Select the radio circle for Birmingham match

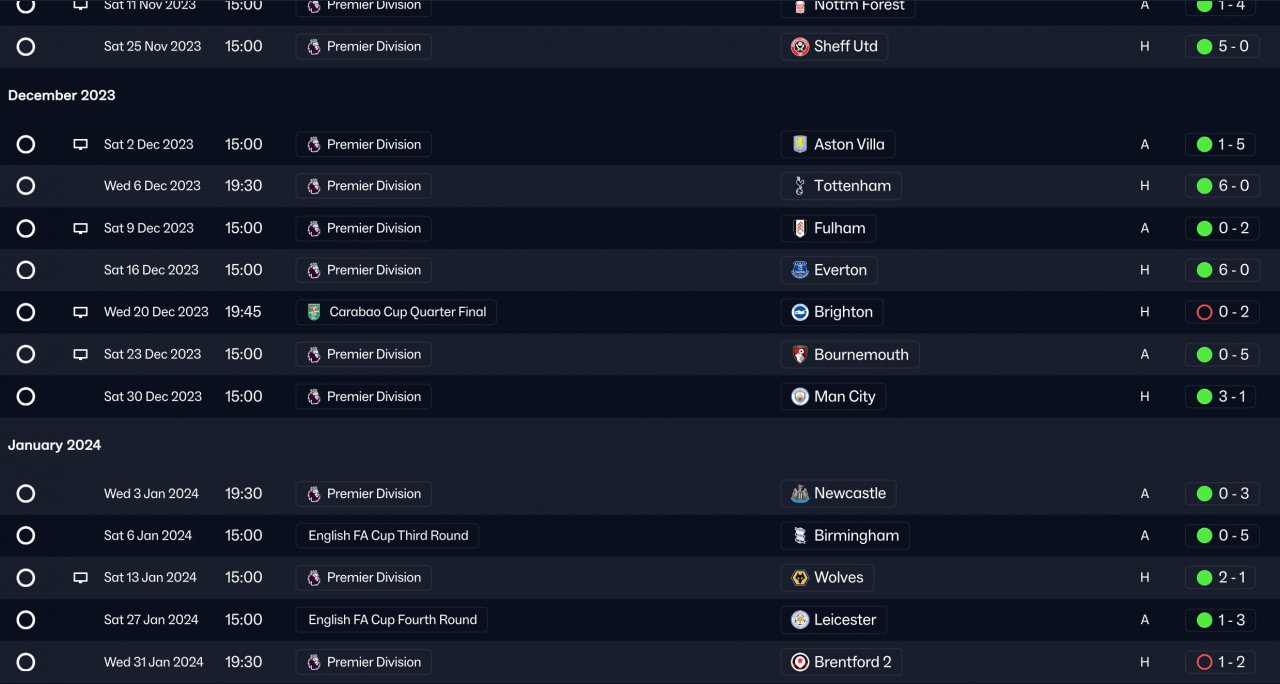pos(26,535)
